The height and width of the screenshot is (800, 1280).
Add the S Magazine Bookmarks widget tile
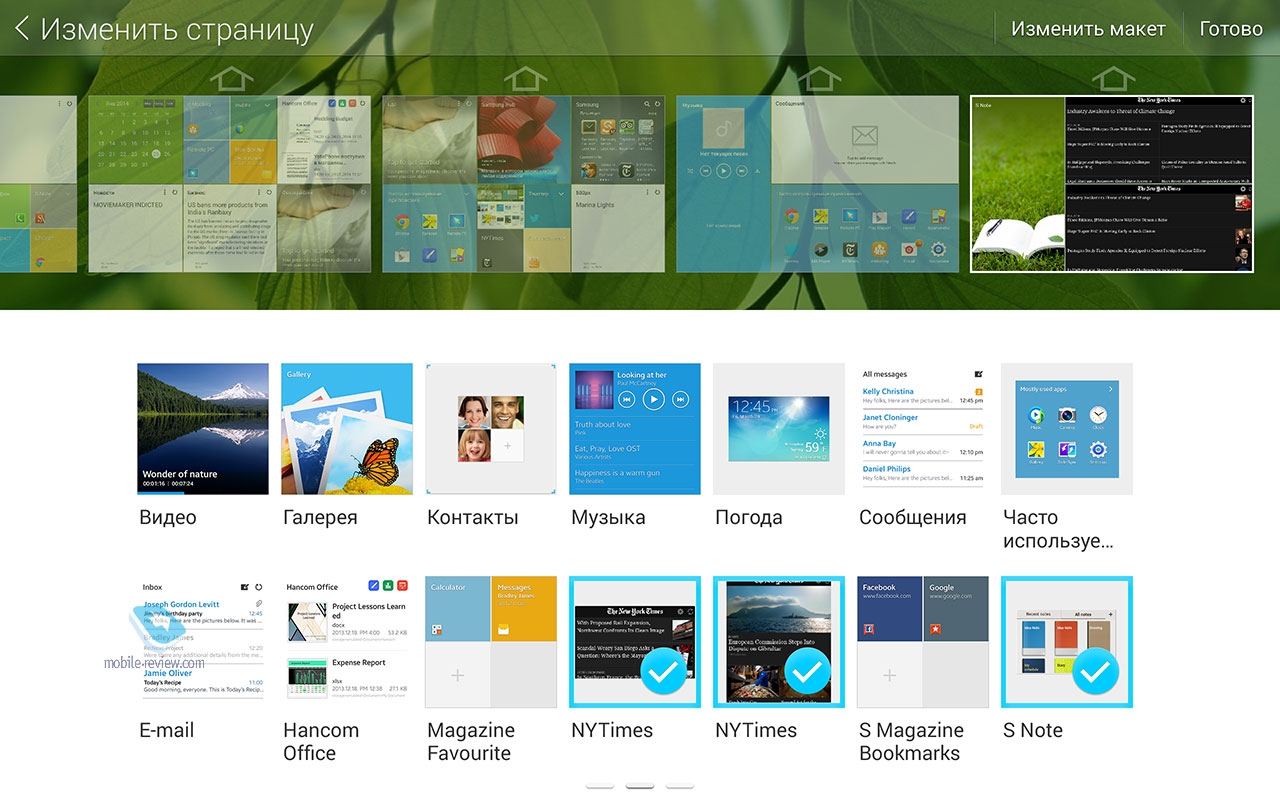923,642
